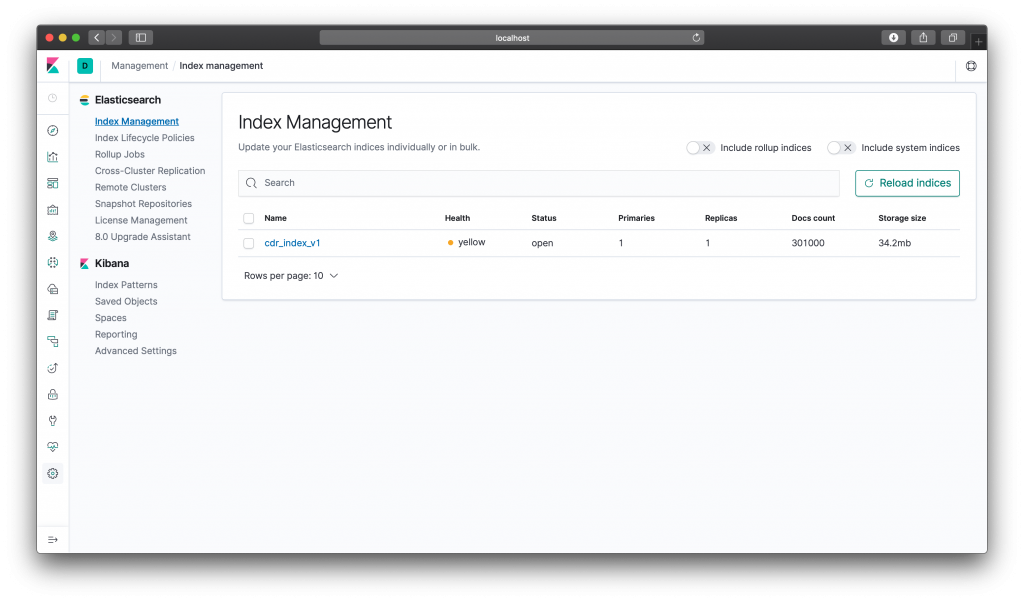Open Rollup Jobs section
The image size is (1024, 602).
pos(120,154)
